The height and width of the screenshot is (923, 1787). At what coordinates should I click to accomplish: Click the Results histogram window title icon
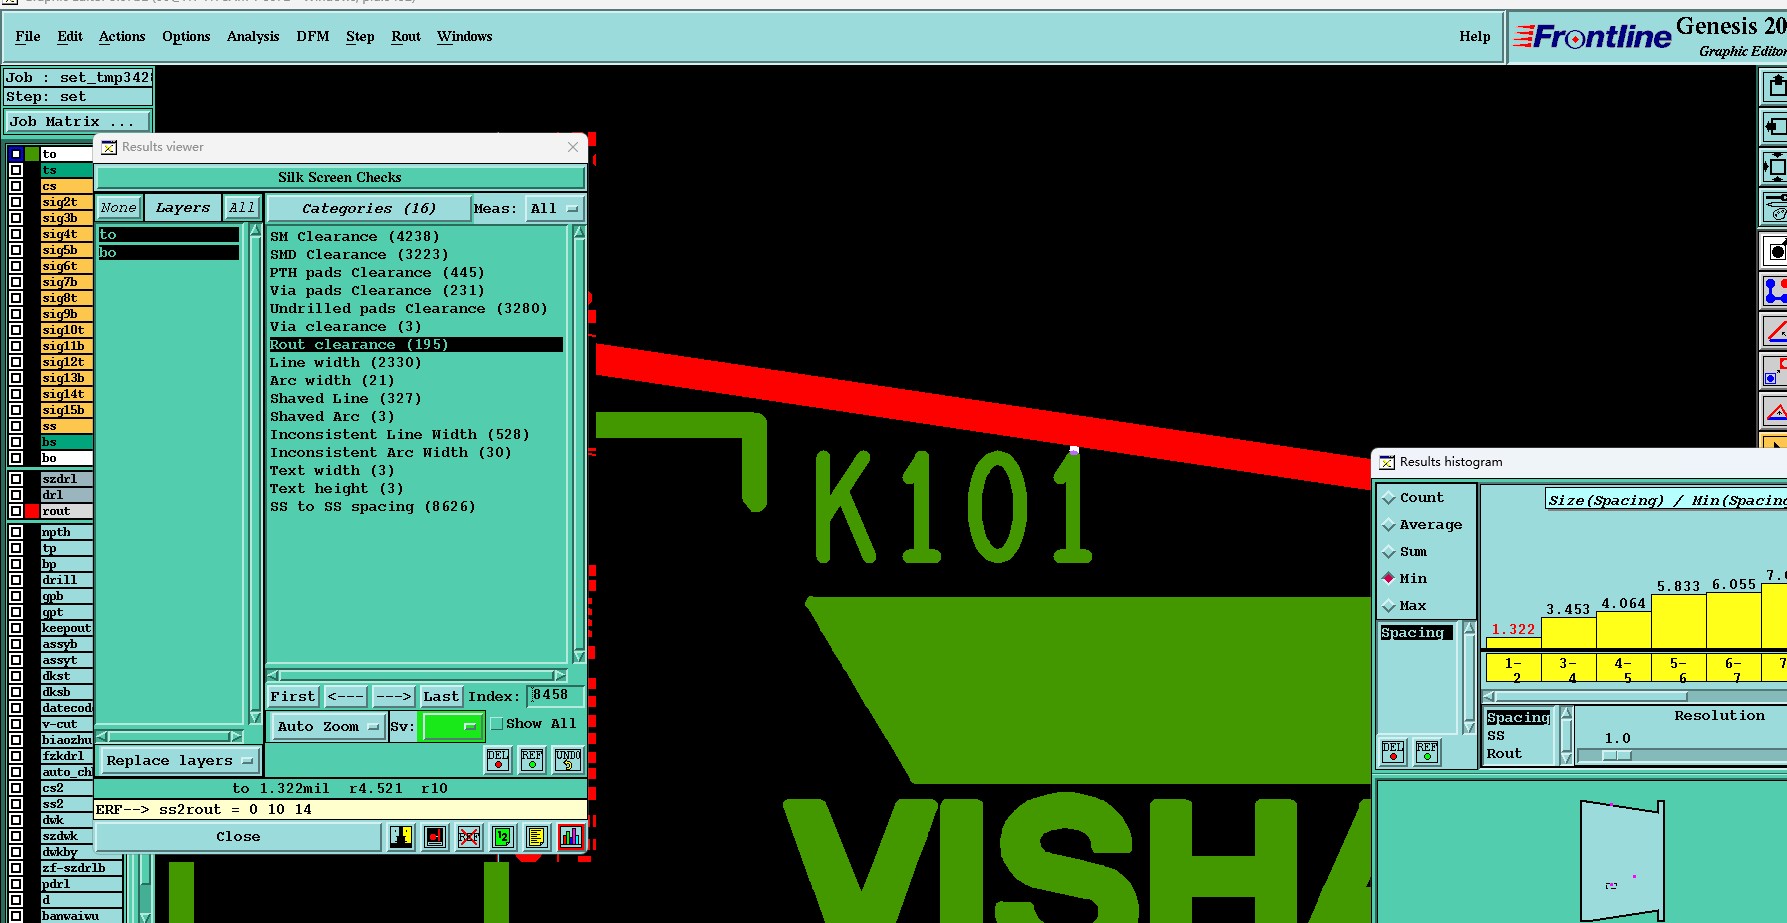tap(1387, 462)
